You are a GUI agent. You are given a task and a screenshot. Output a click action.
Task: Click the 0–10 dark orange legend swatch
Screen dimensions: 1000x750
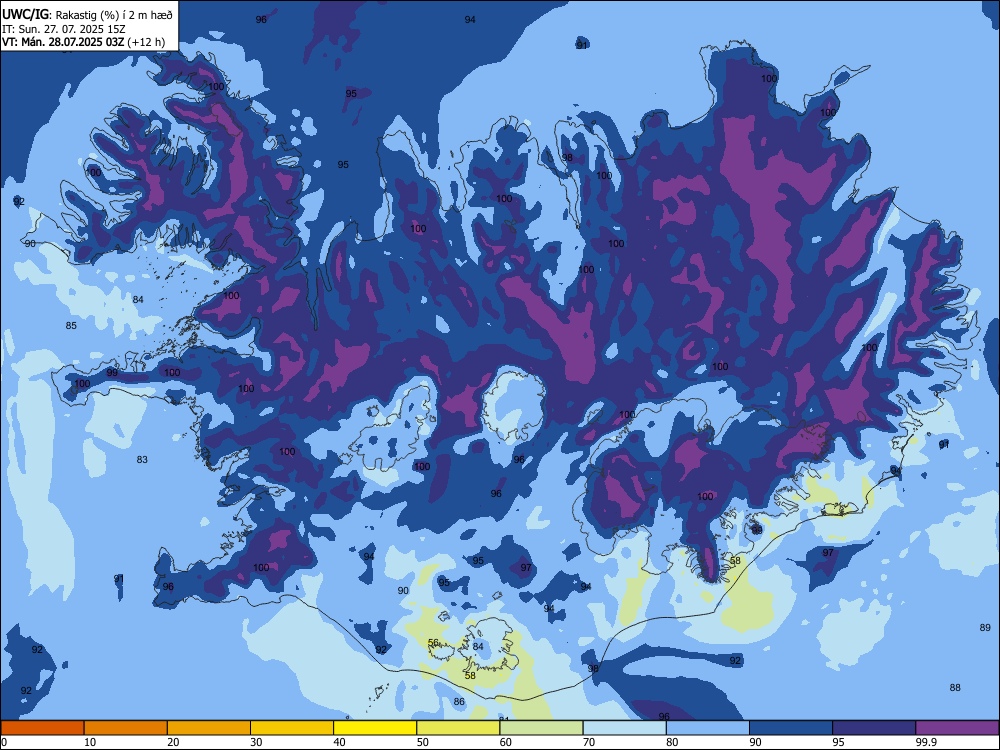[x=42, y=728]
